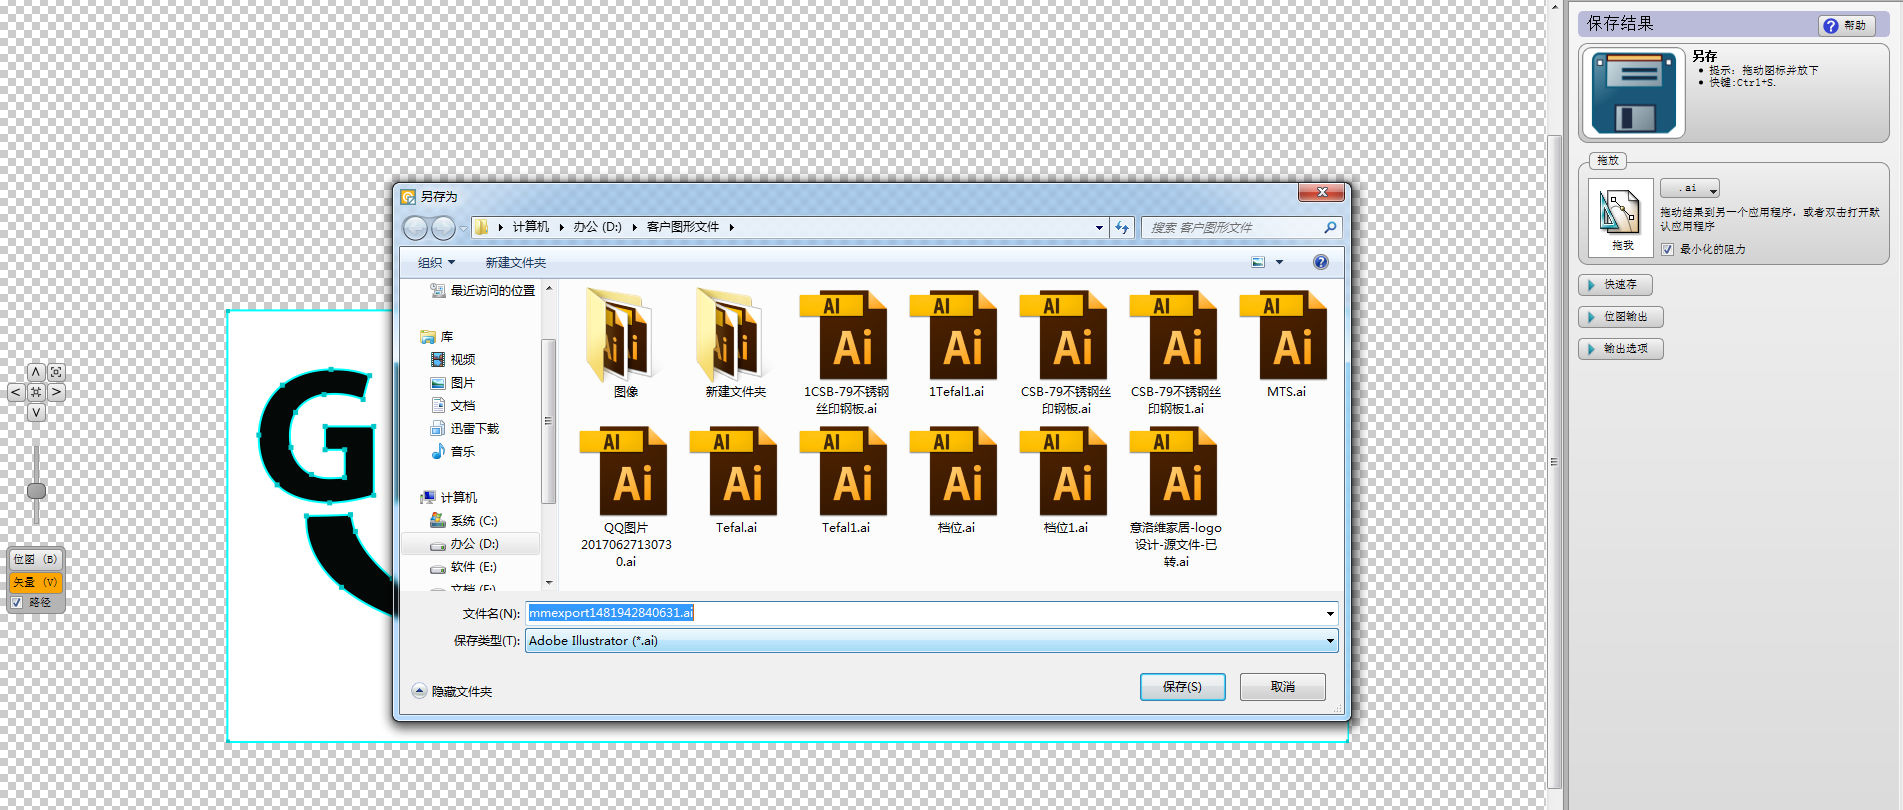Click the 取消 button

(x=1282, y=687)
